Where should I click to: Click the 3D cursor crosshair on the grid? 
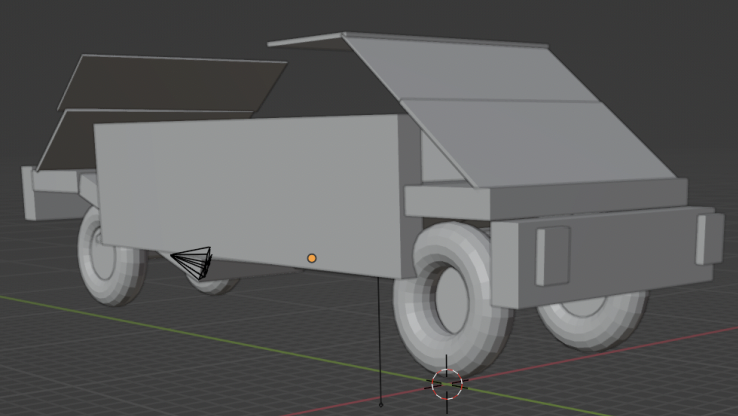447,384
